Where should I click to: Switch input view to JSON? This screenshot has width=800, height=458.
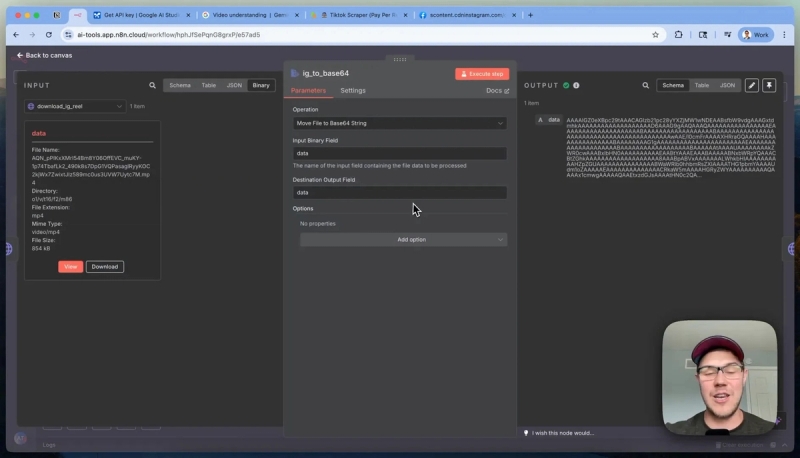coord(234,85)
